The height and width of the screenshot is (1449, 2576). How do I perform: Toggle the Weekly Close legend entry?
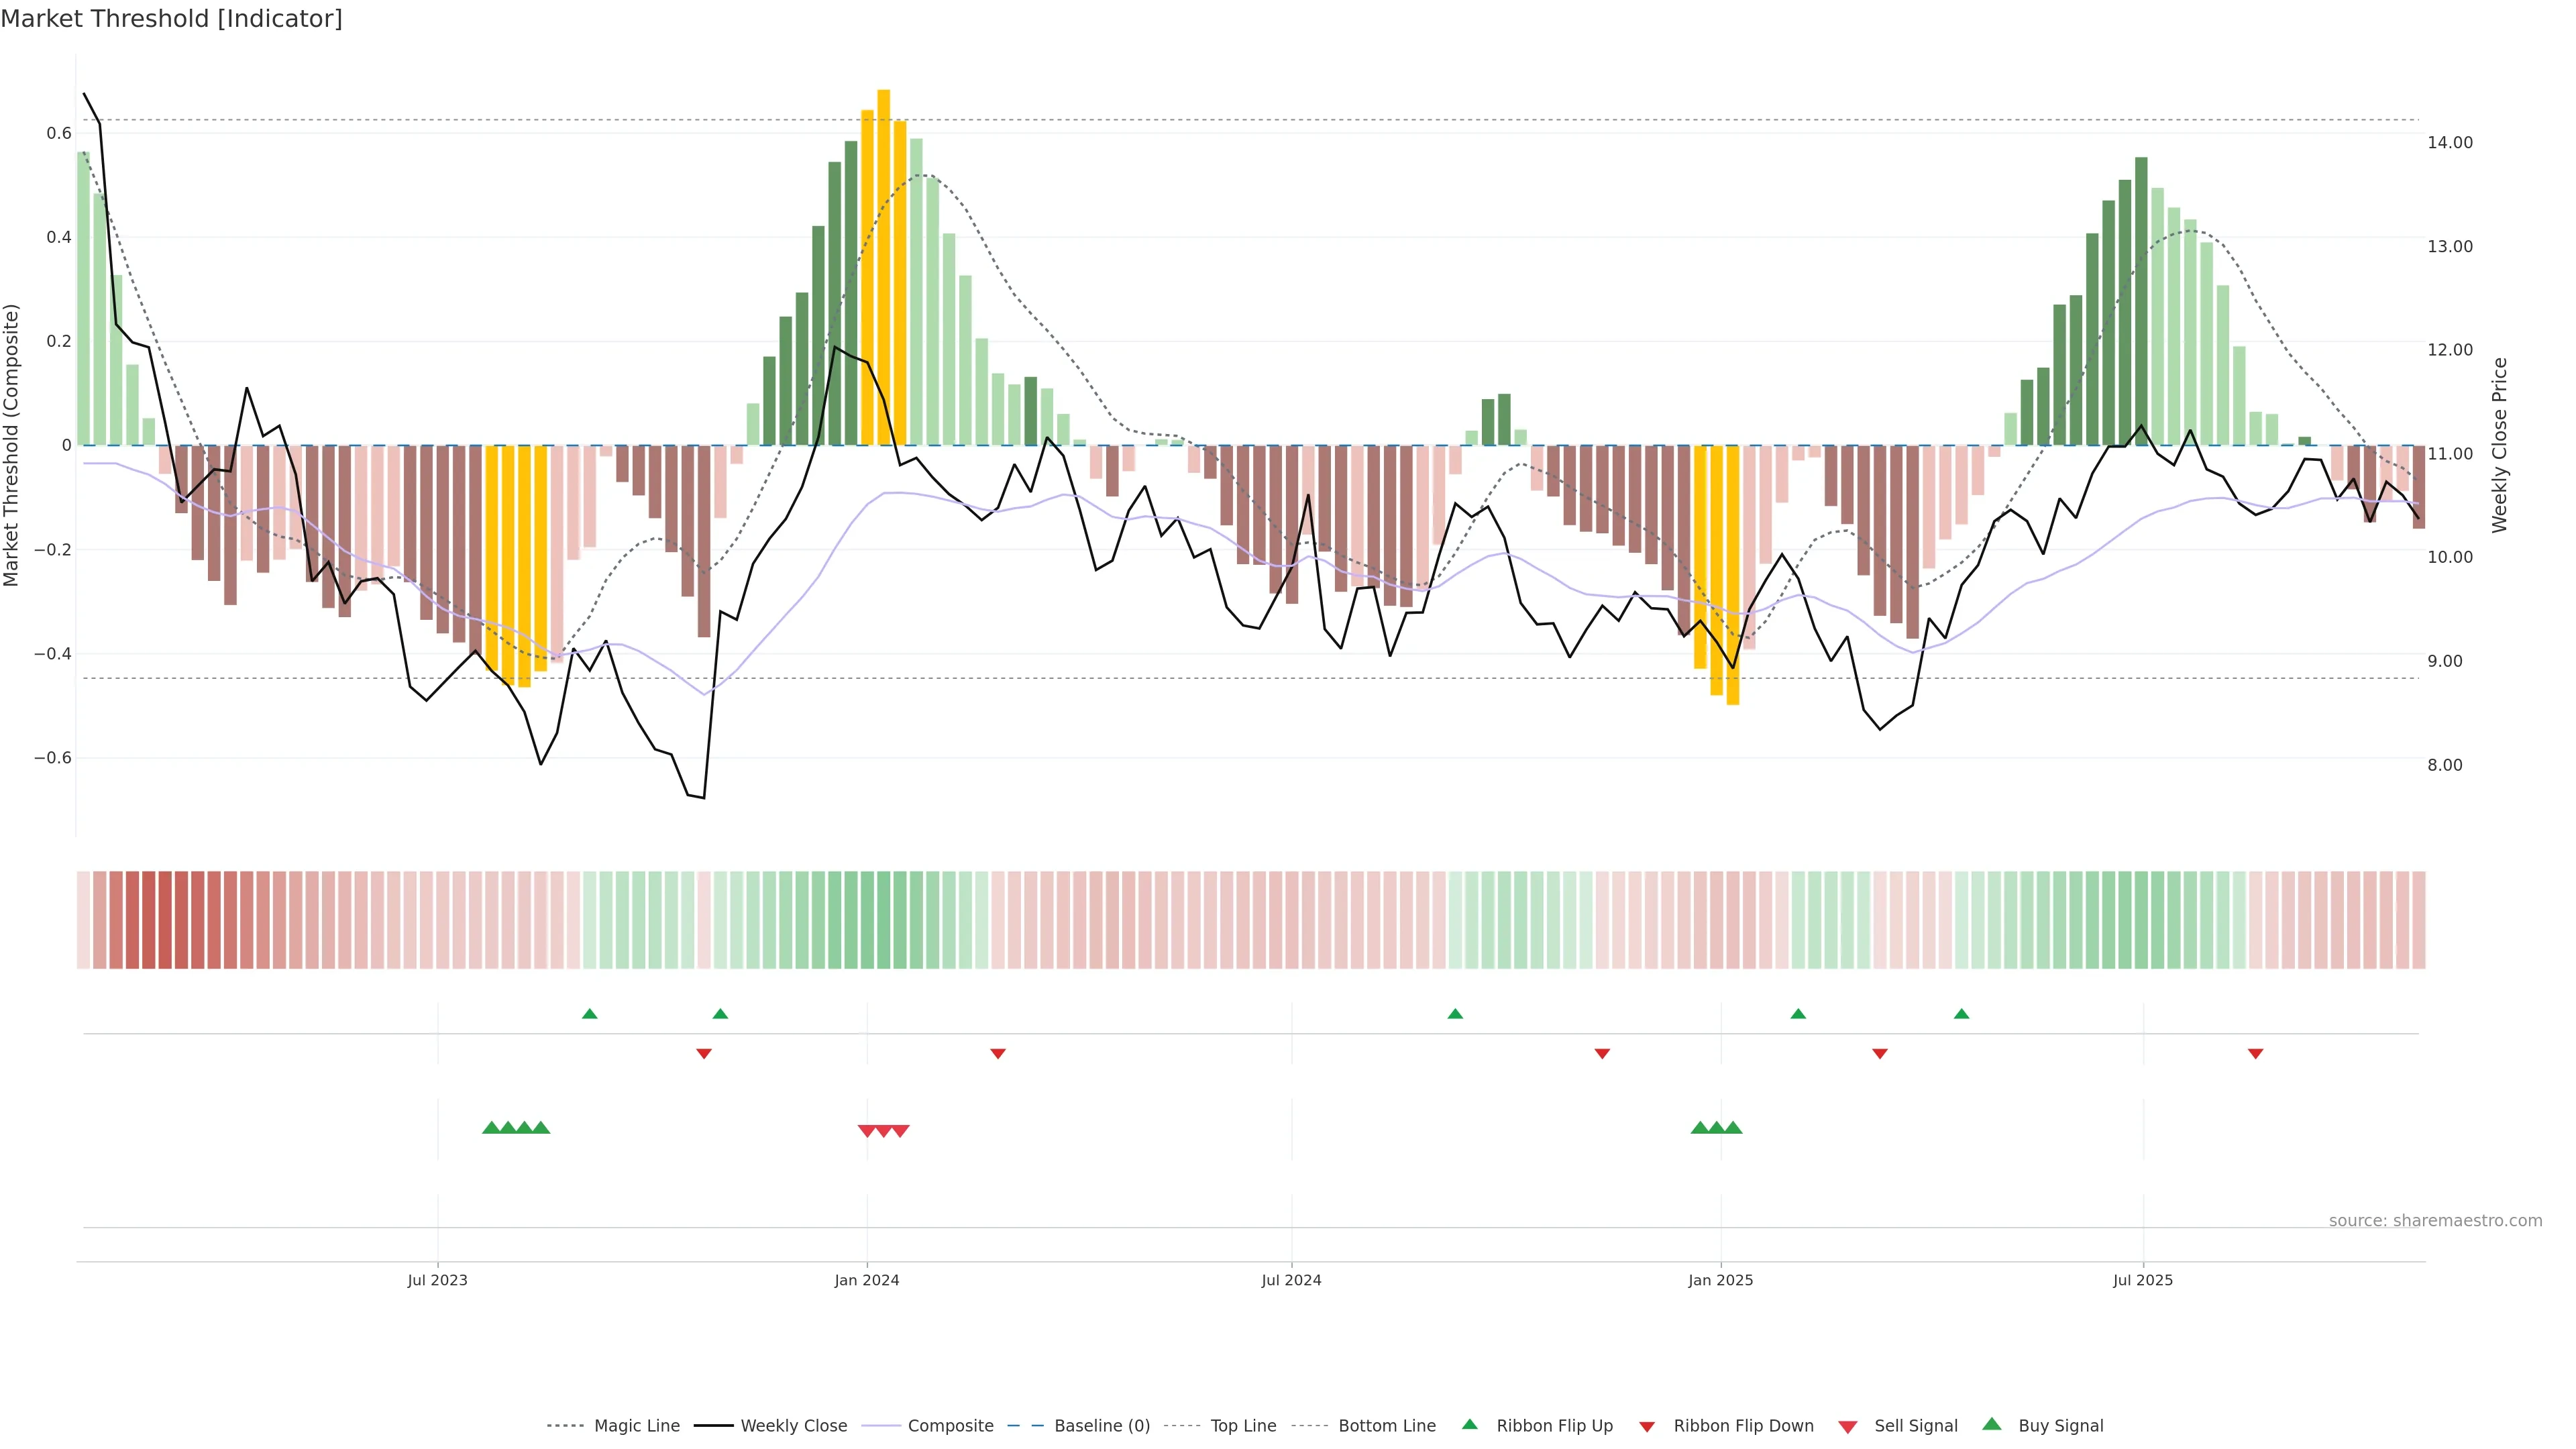tap(793, 1426)
